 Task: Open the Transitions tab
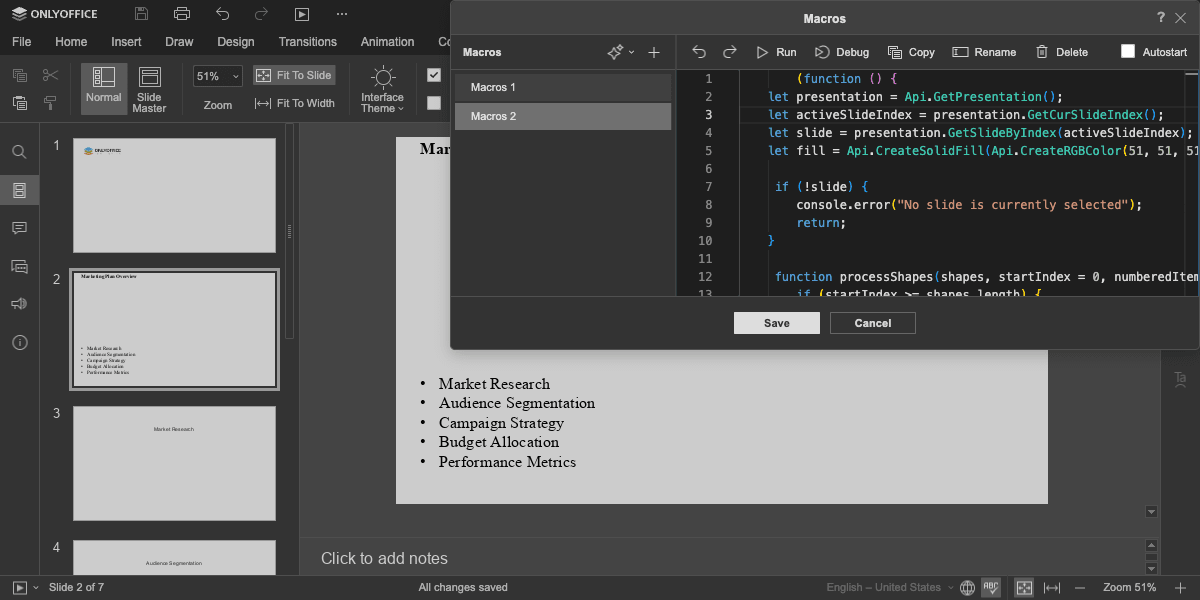click(308, 42)
